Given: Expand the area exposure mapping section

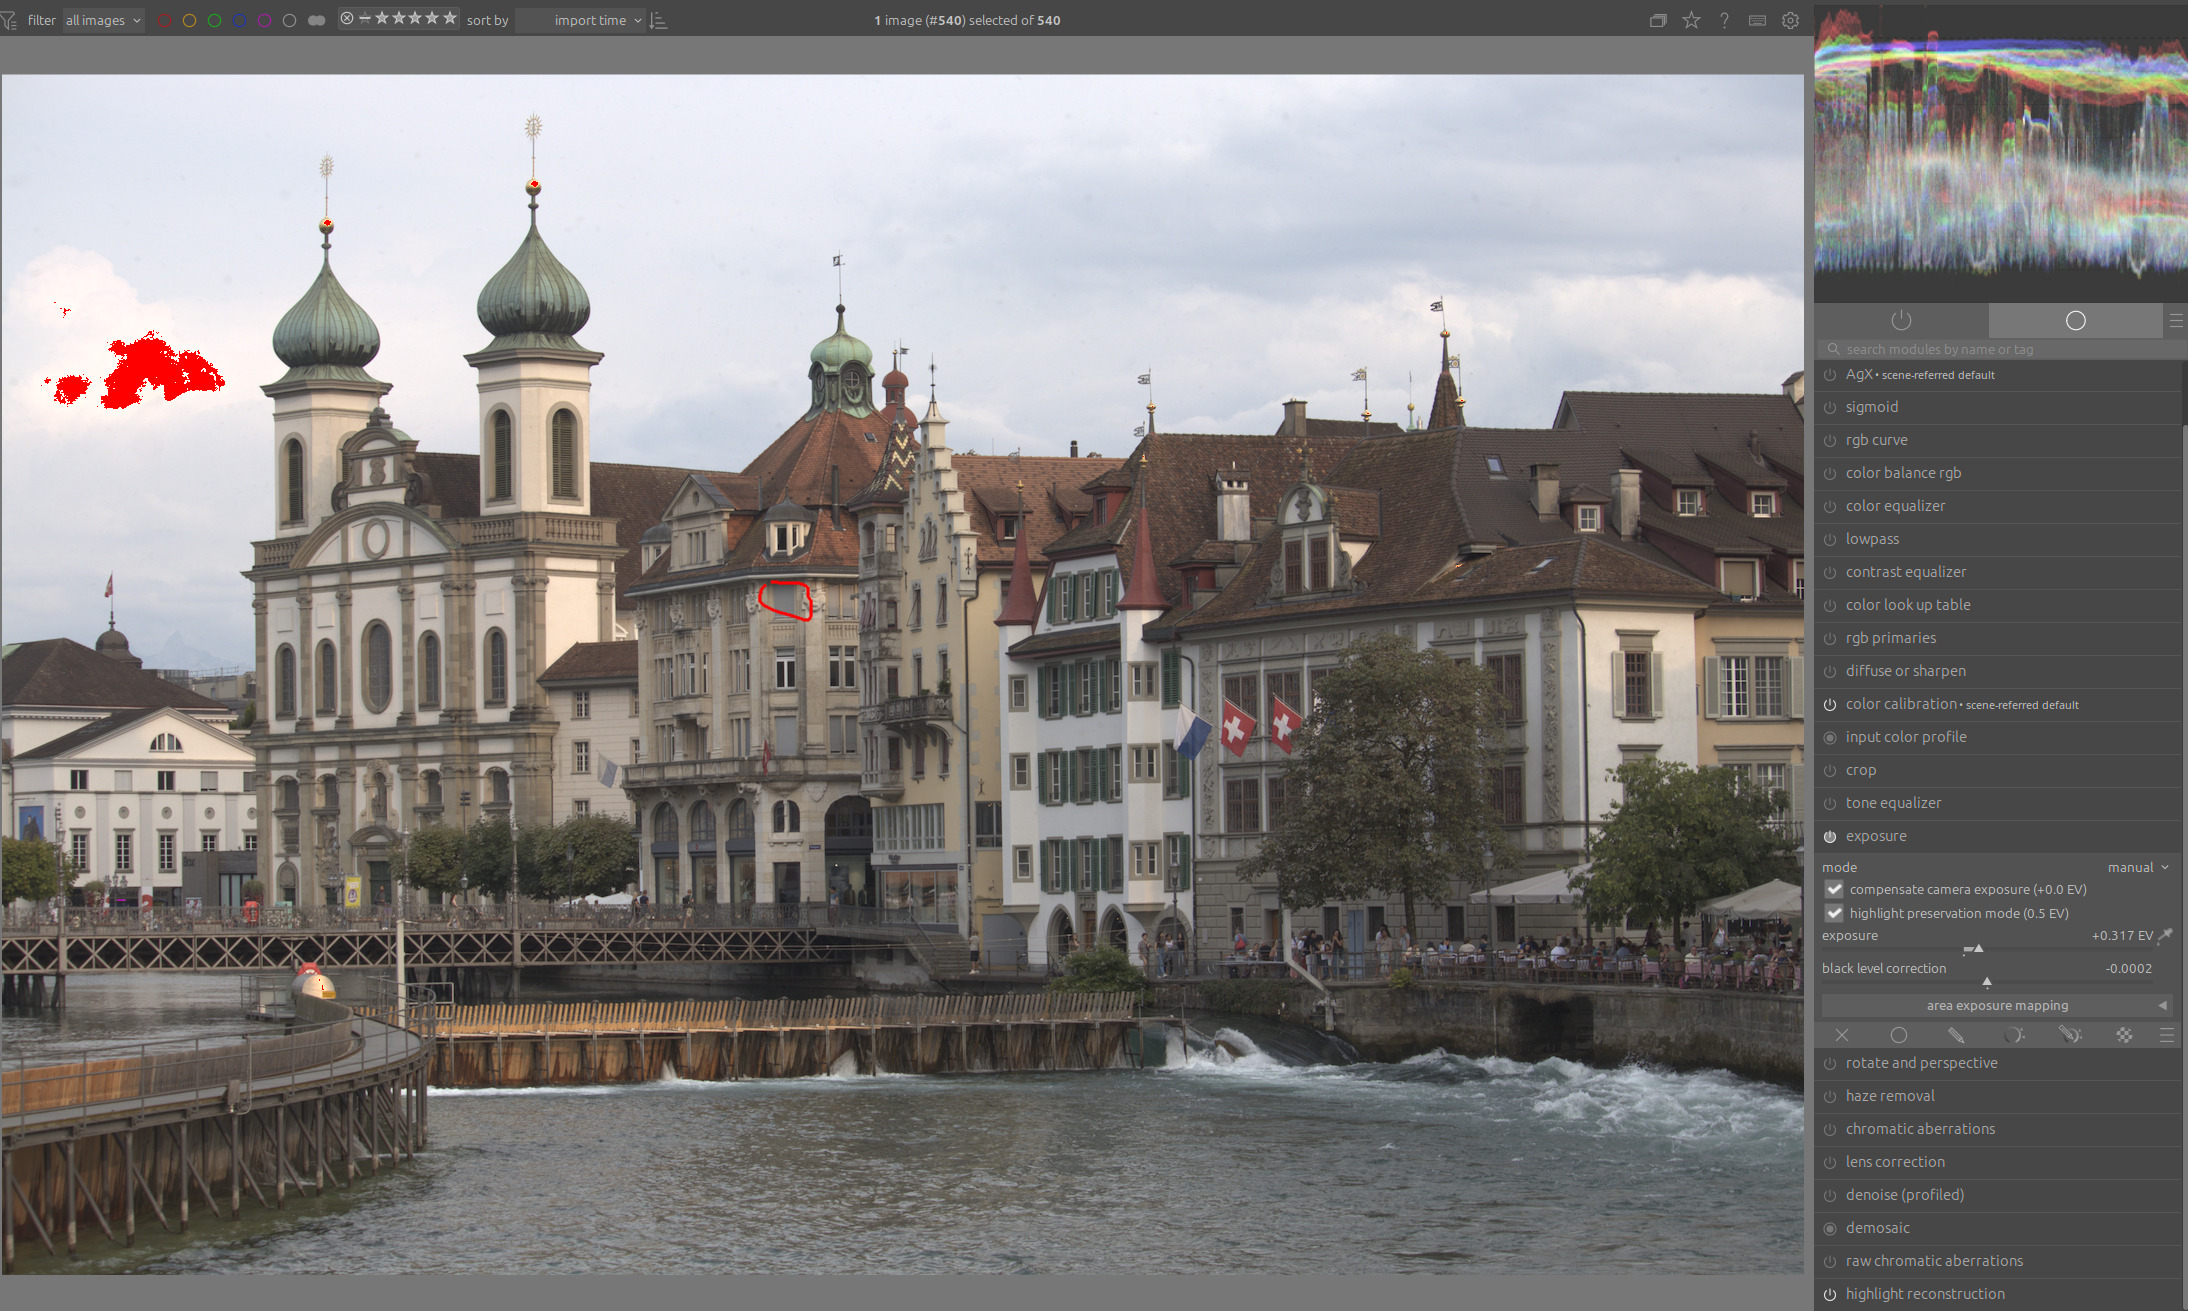Looking at the screenshot, I should coord(1997,1005).
